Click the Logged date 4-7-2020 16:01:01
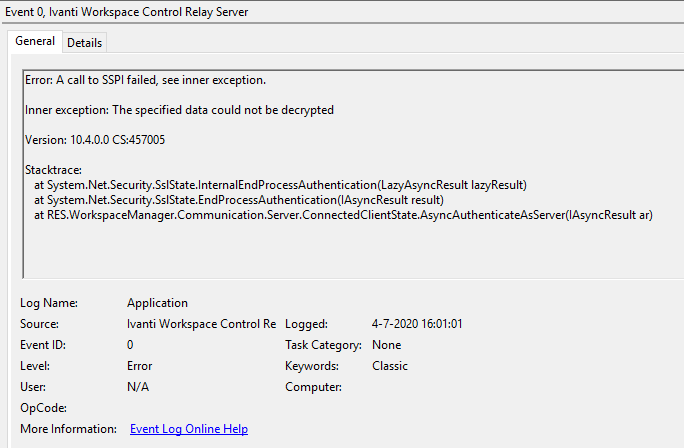 417,324
